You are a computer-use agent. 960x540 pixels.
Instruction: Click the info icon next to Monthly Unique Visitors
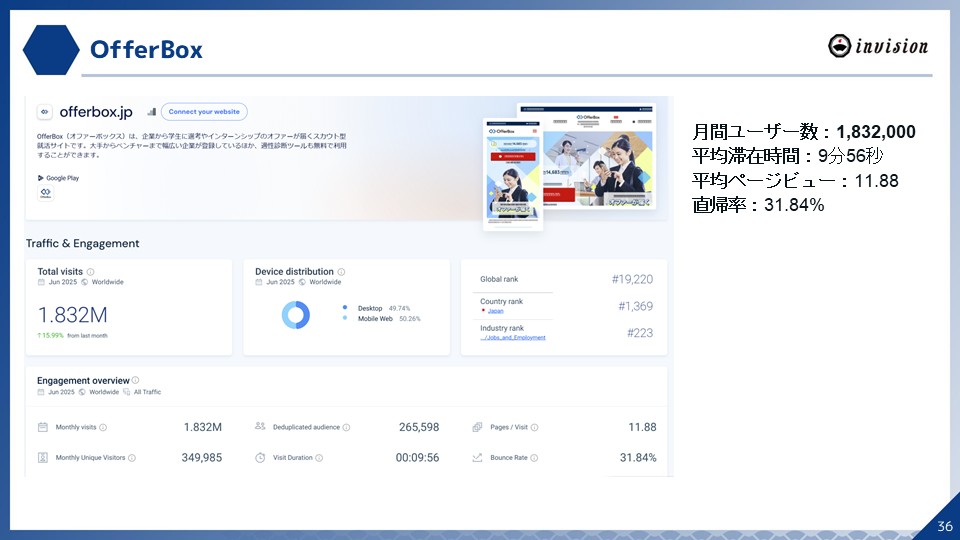[132, 458]
